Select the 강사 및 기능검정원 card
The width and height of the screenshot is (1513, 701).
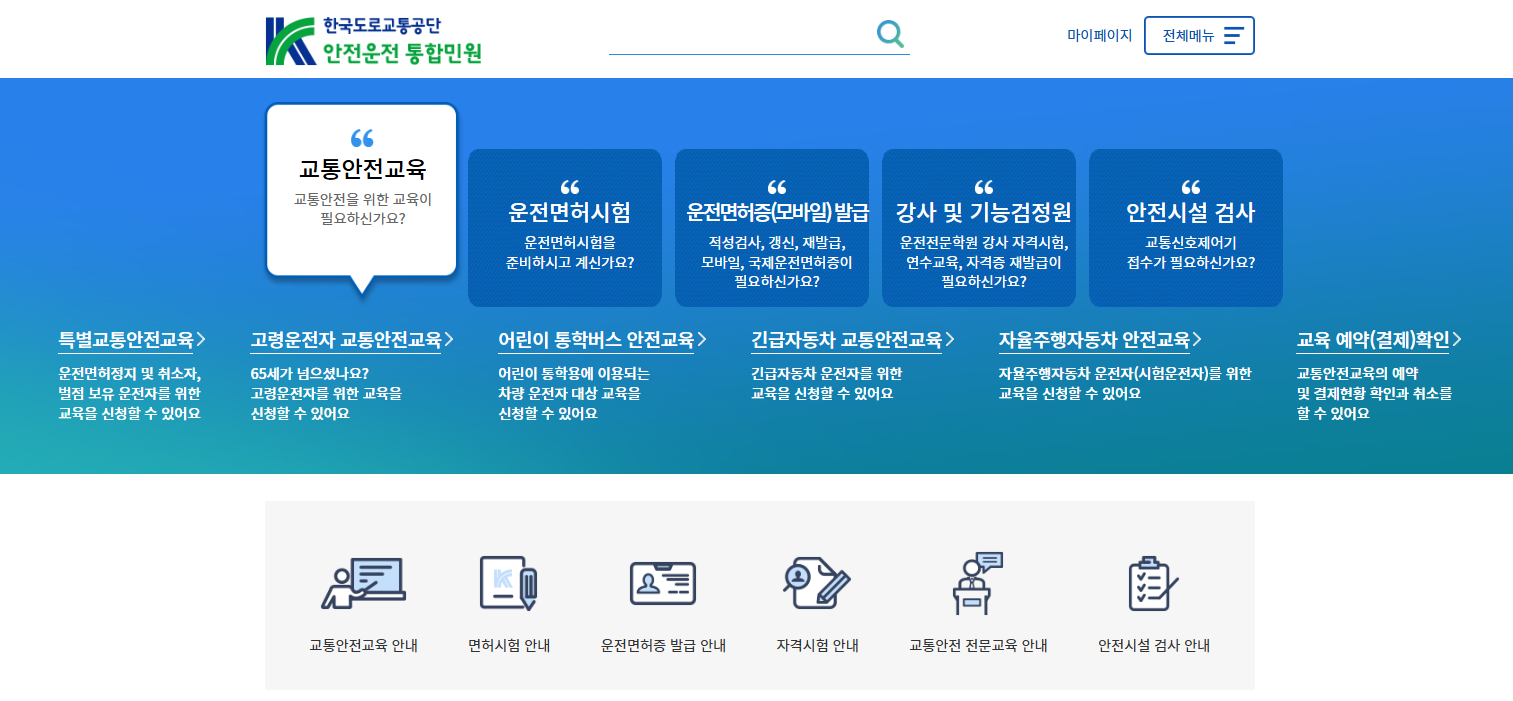tap(979, 228)
